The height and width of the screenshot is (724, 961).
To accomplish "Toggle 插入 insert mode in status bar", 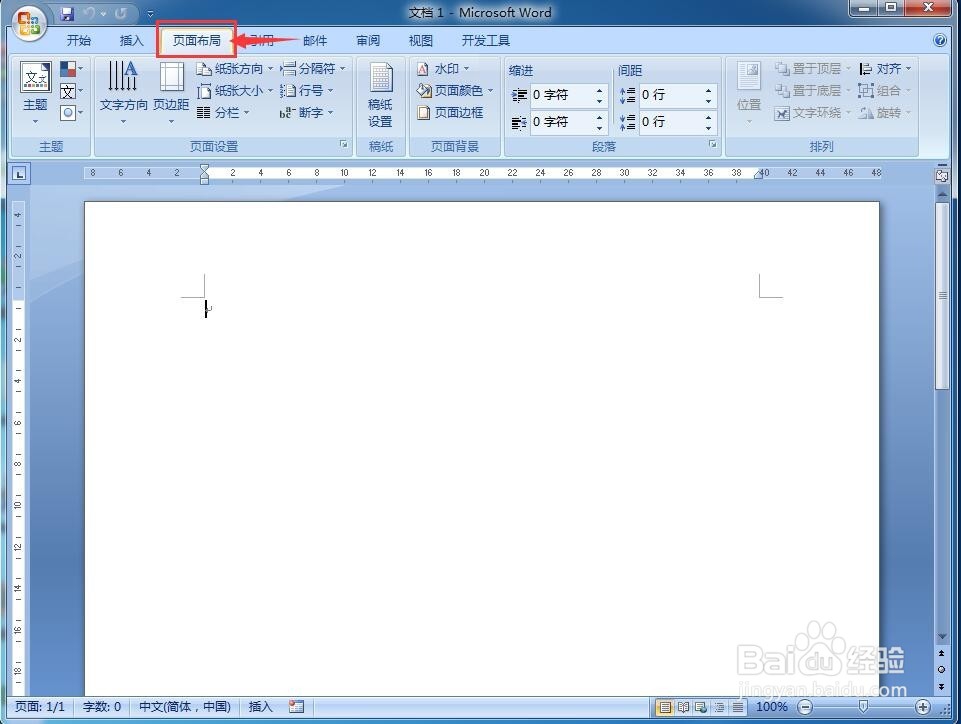I will (260, 707).
